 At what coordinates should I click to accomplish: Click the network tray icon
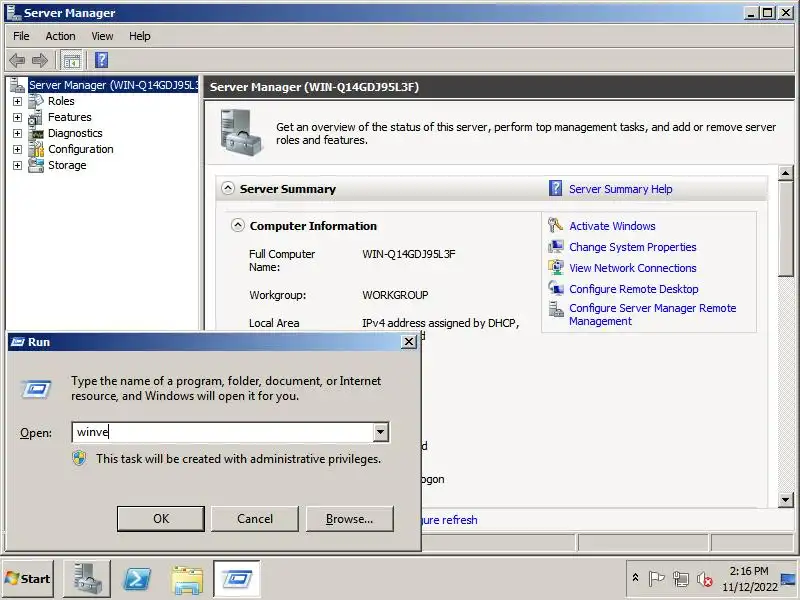[x=681, y=579]
